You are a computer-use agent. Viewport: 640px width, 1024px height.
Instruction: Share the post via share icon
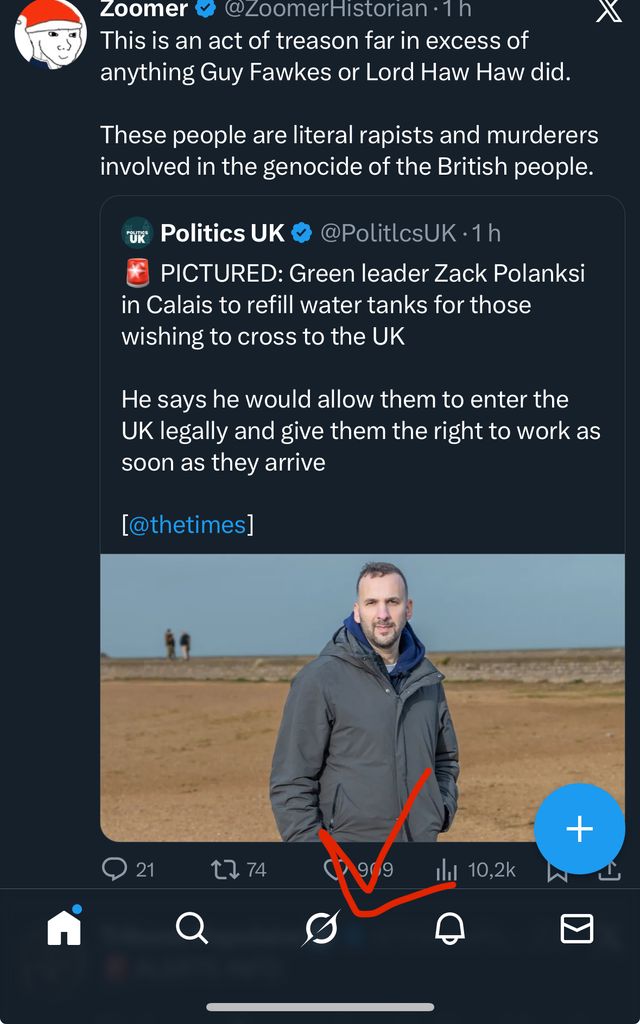click(609, 871)
